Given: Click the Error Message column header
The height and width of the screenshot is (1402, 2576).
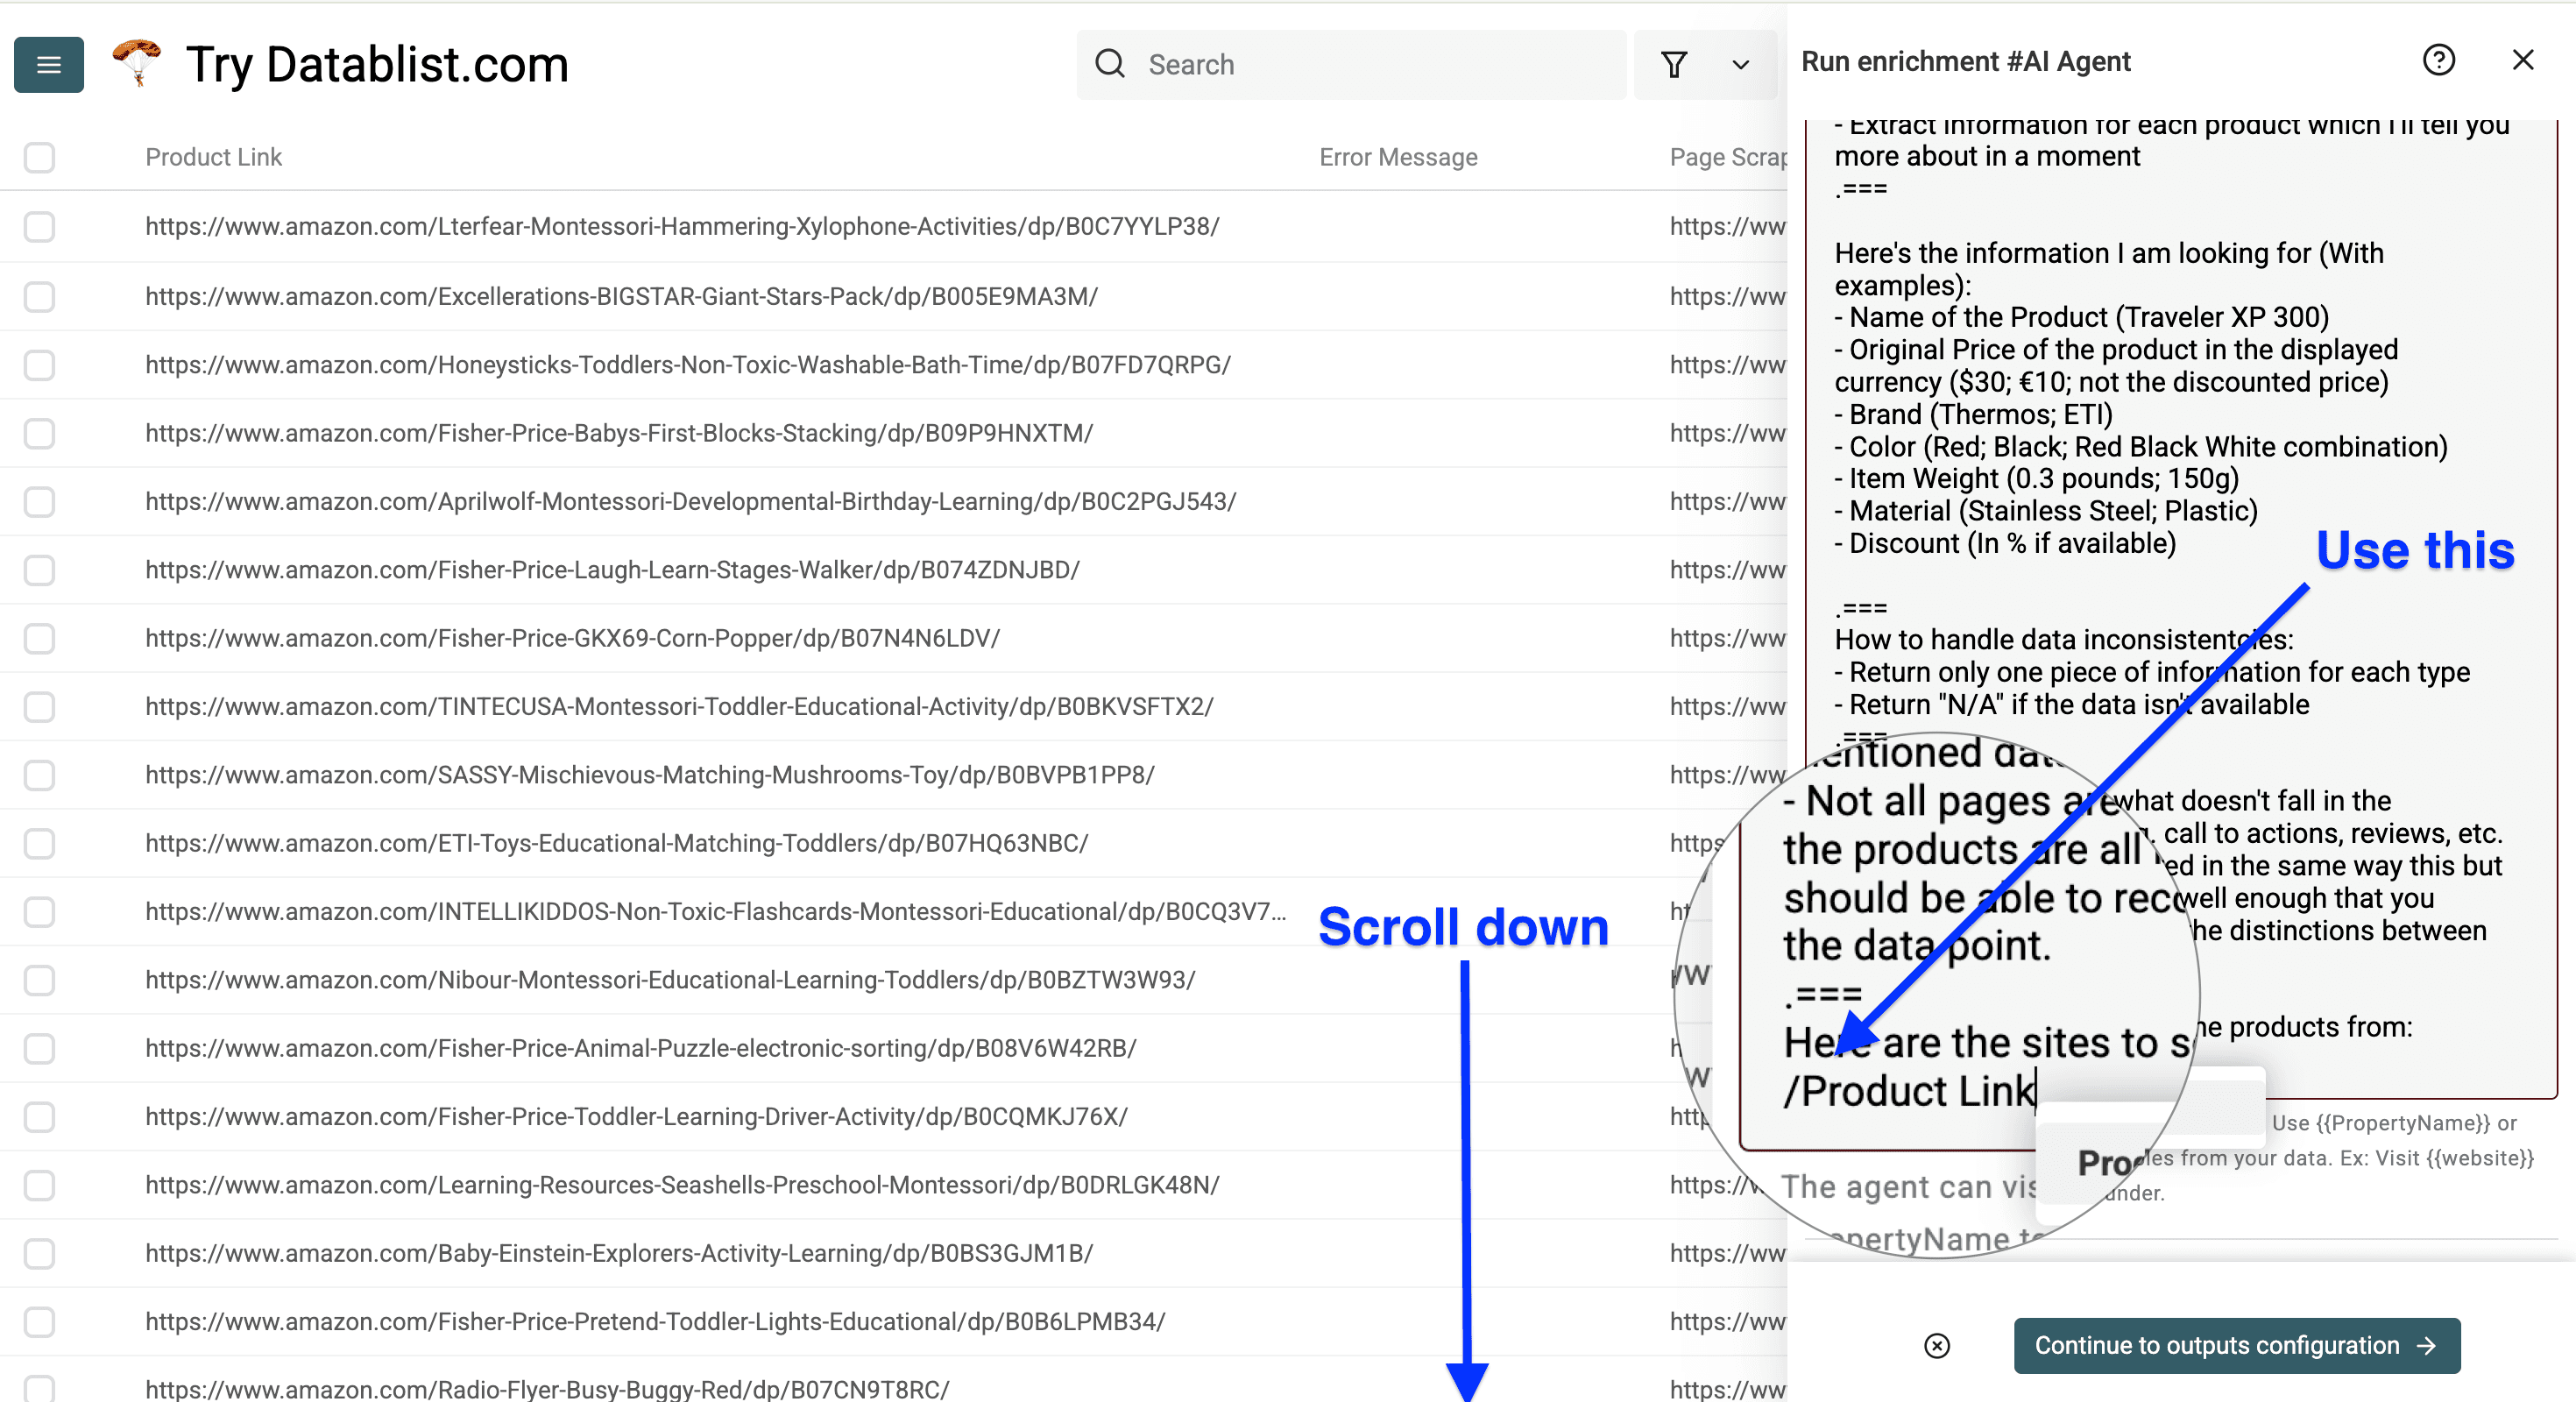Looking at the screenshot, I should pos(1397,157).
